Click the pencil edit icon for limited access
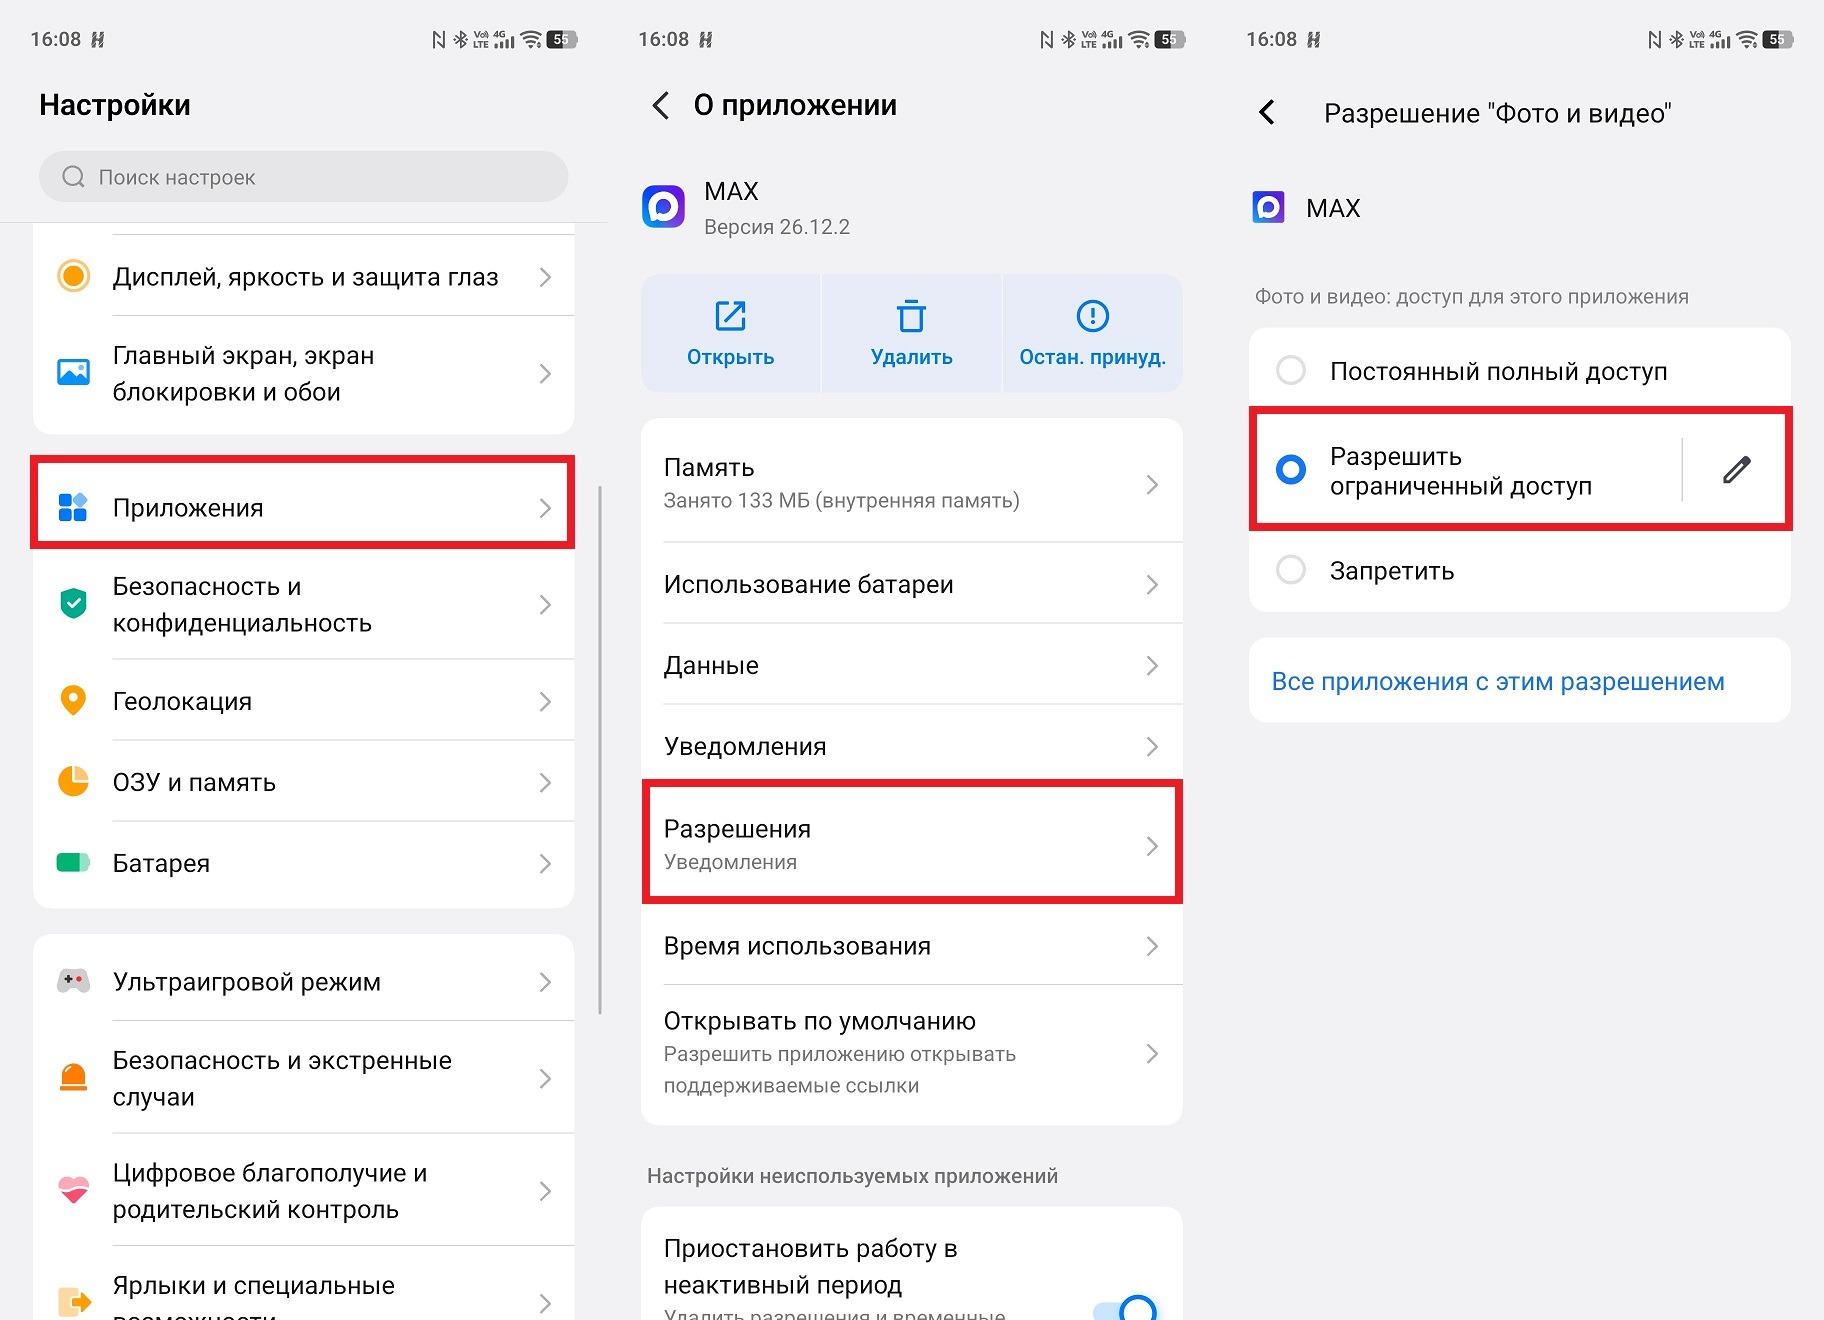This screenshot has width=1824, height=1320. 1737,469
